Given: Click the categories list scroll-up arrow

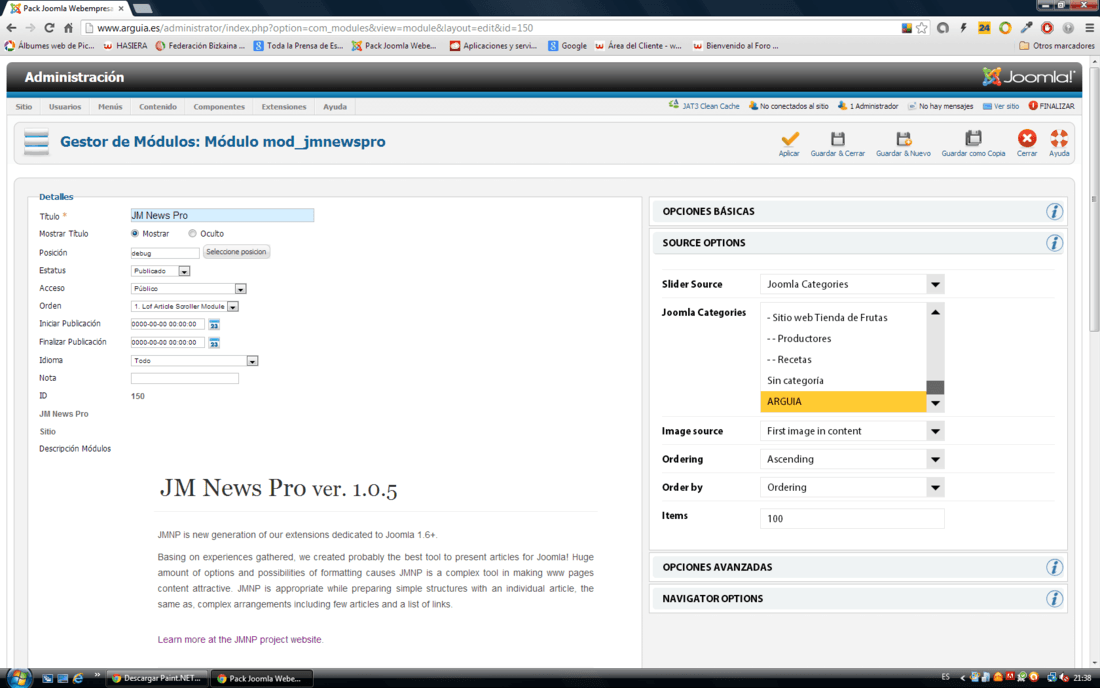Looking at the screenshot, I should 935,312.
